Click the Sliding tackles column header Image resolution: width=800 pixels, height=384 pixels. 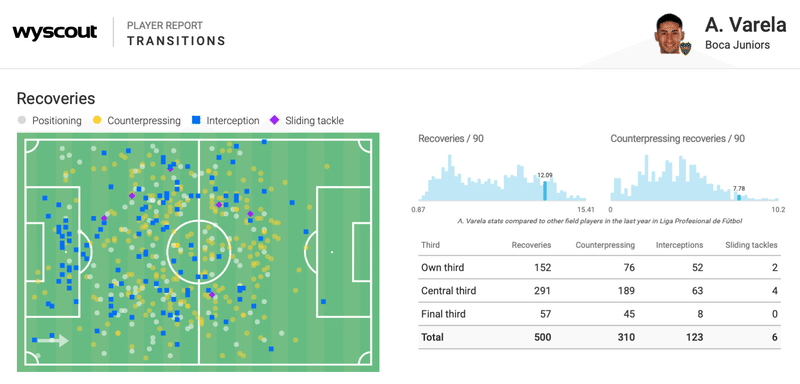pos(752,245)
